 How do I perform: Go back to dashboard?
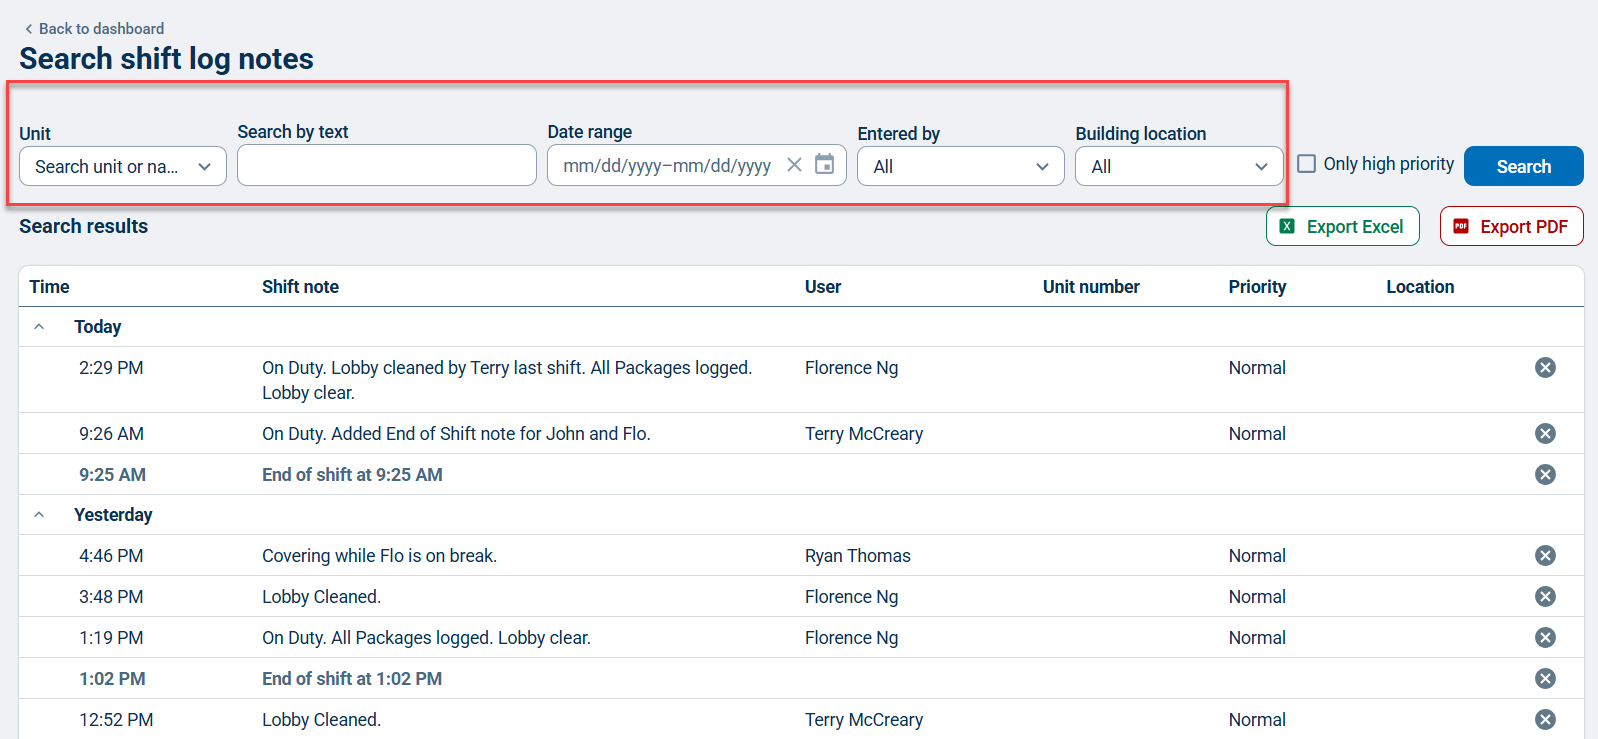(94, 29)
